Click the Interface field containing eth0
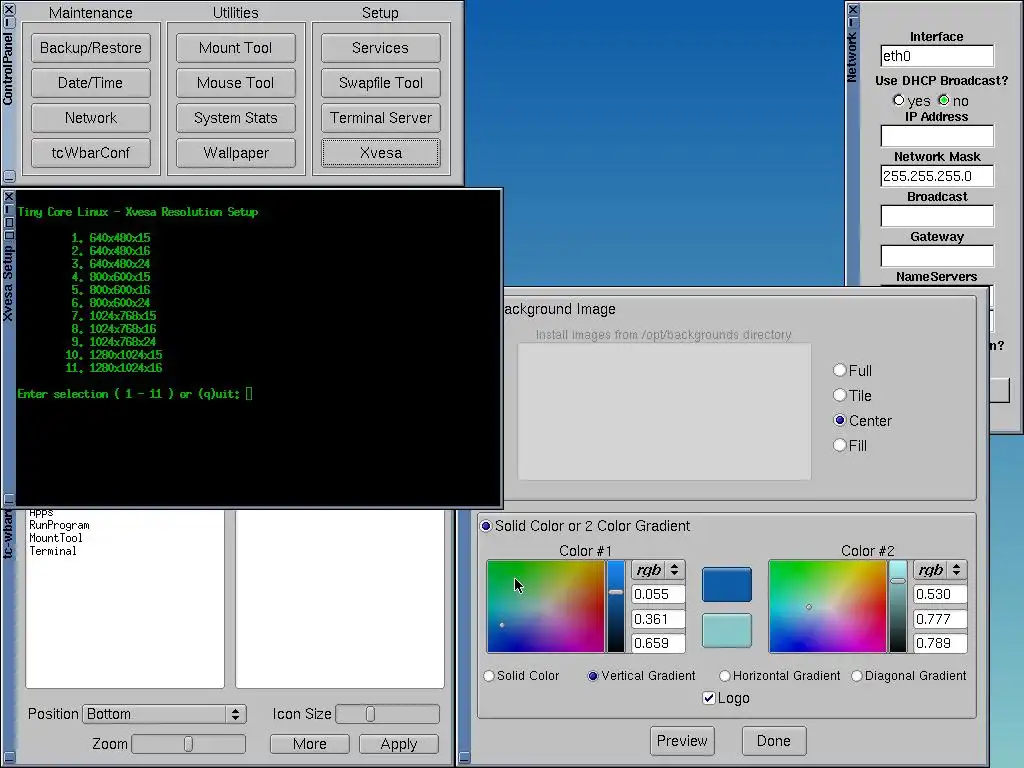This screenshot has width=1024, height=768. [937, 56]
